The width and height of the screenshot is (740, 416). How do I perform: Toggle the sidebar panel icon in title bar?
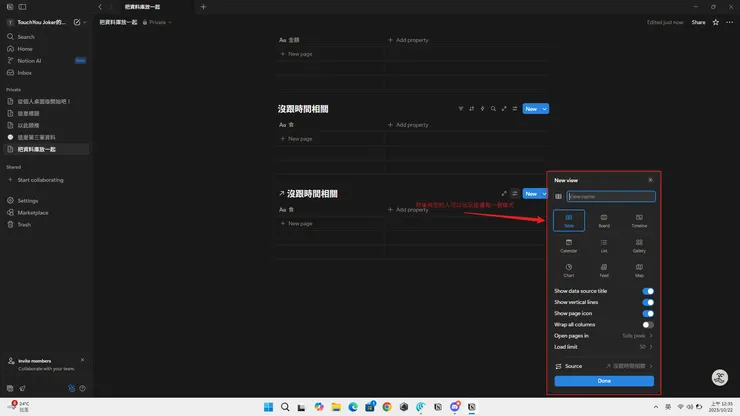[22, 7]
